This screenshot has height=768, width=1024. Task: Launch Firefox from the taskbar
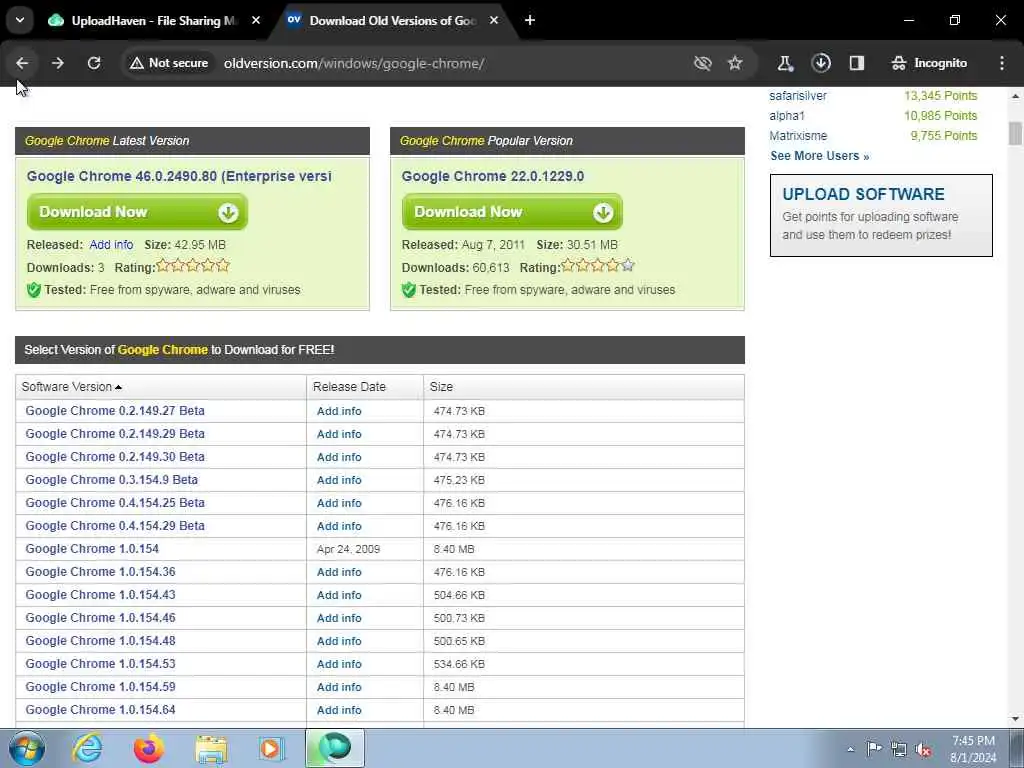[149, 748]
